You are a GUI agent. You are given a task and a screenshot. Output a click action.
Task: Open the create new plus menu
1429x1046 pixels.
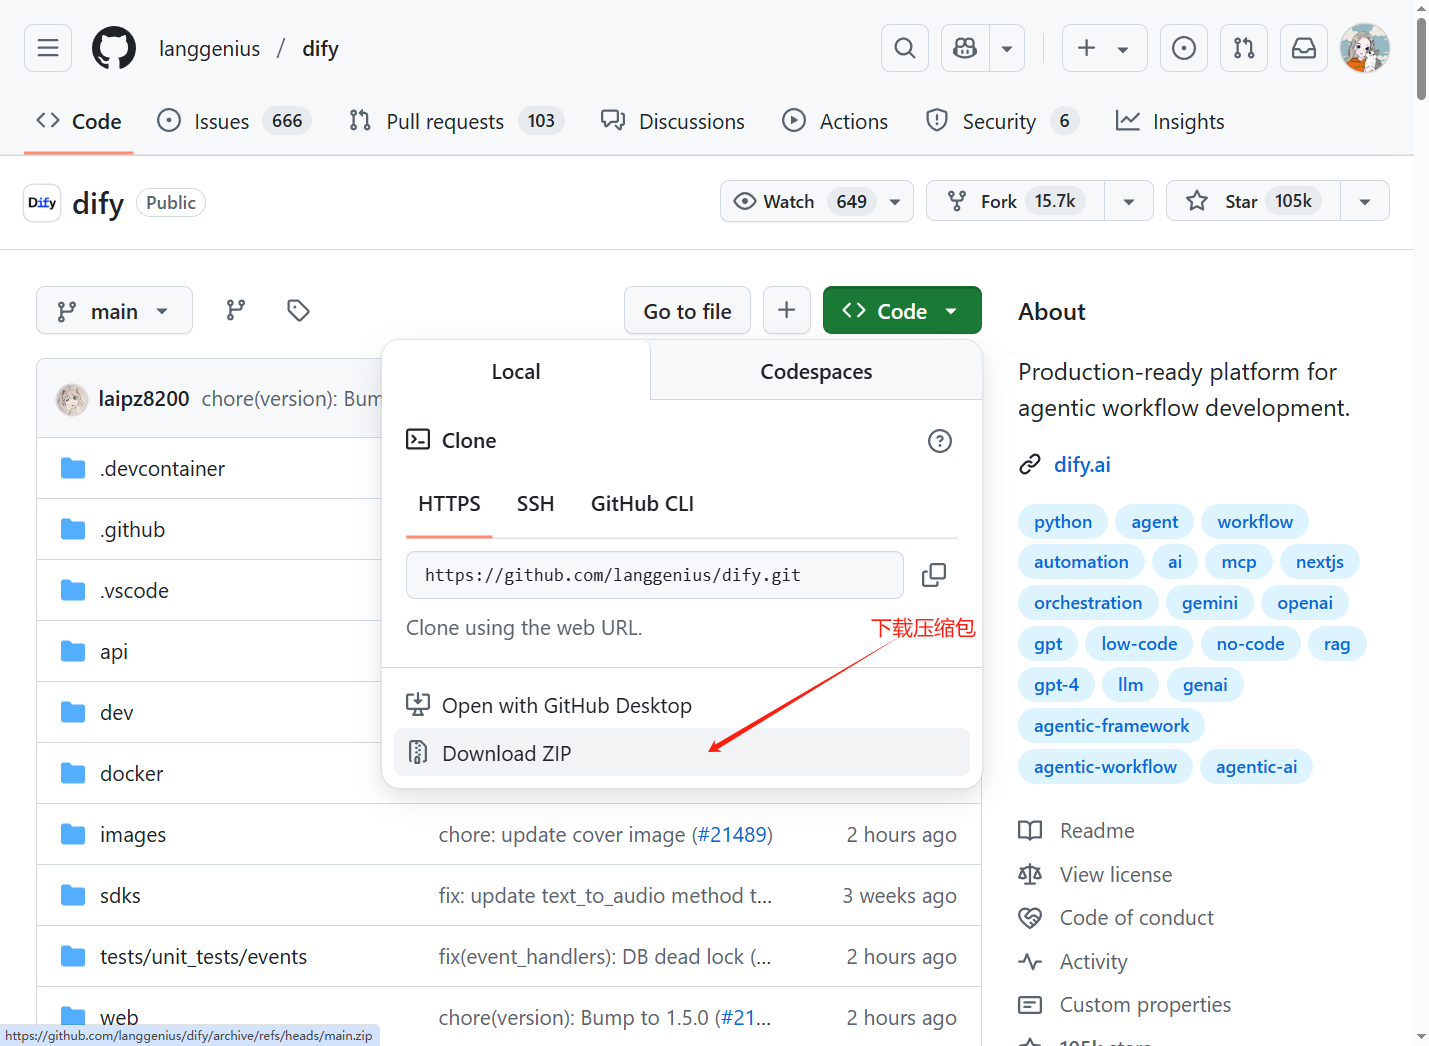point(1104,48)
